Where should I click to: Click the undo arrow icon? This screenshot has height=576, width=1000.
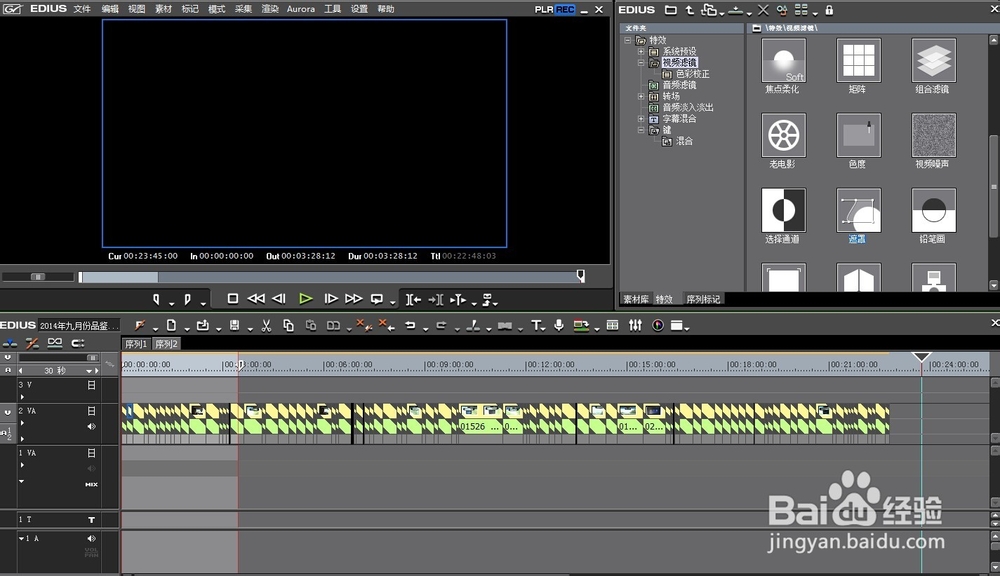pyautogui.click(x=410, y=325)
